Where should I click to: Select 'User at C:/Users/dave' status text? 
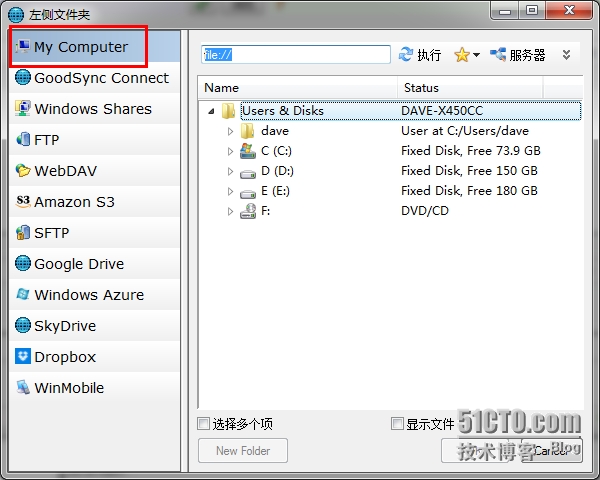click(x=465, y=131)
